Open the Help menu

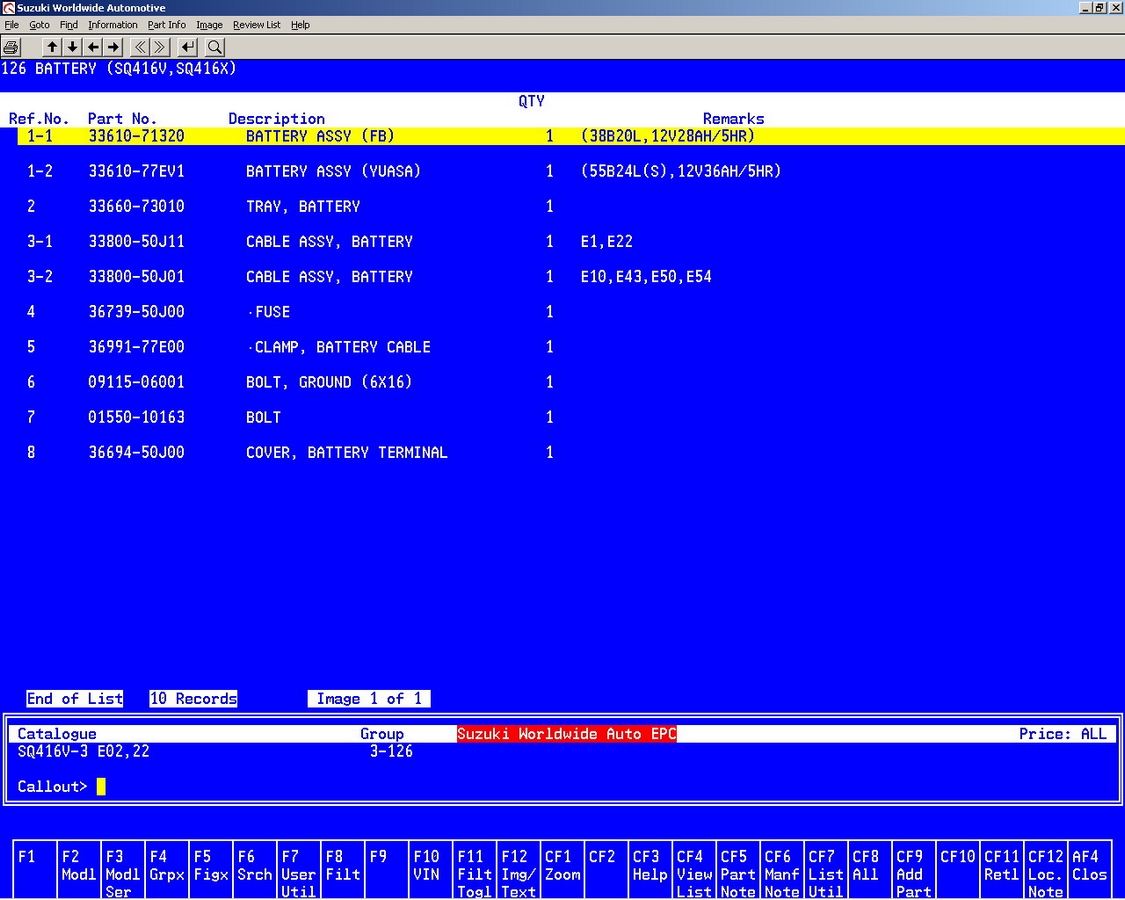pyautogui.click(x=300, y=24)
